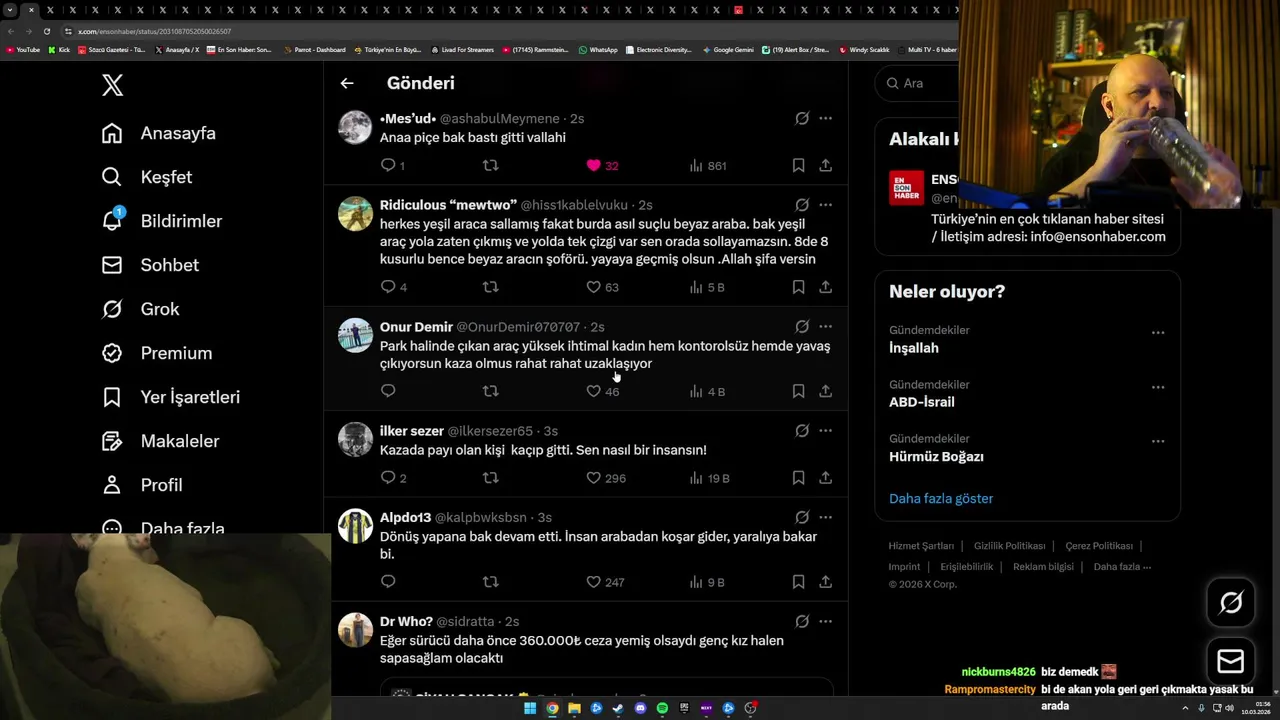The width and height of the screenshot is (1280, 720).
Task: Open more options for Mes'ud tweet
Action: (825, 118)
